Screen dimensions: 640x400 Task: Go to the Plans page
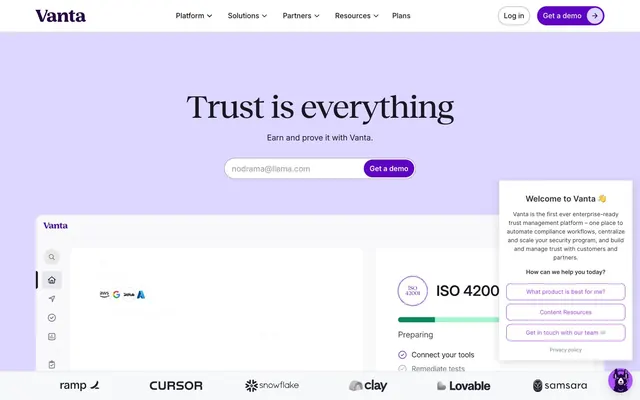coord(401,16)
